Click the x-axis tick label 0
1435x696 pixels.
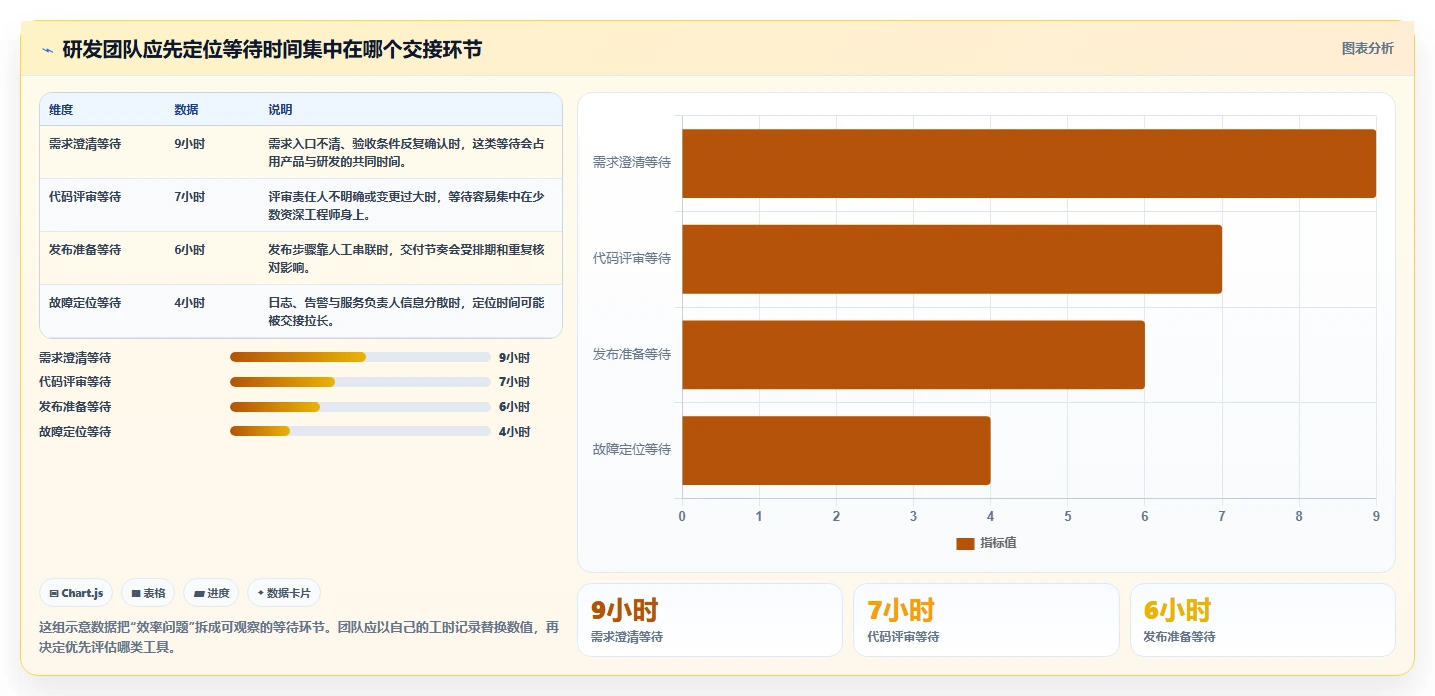tap(682, 516)
